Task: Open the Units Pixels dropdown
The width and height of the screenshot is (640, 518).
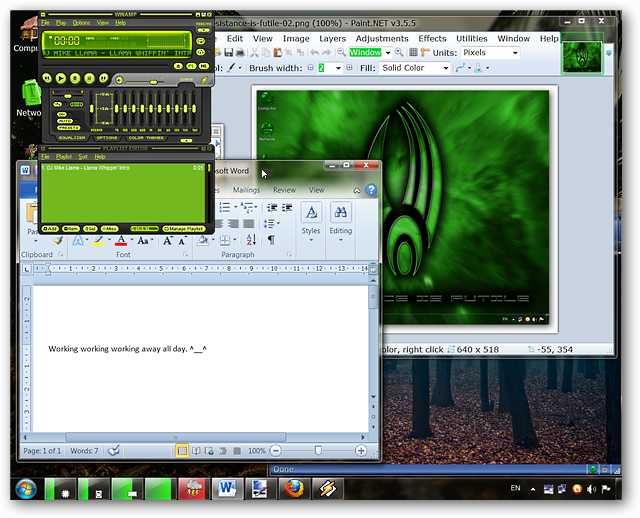Action: click(x=515, y=53)
